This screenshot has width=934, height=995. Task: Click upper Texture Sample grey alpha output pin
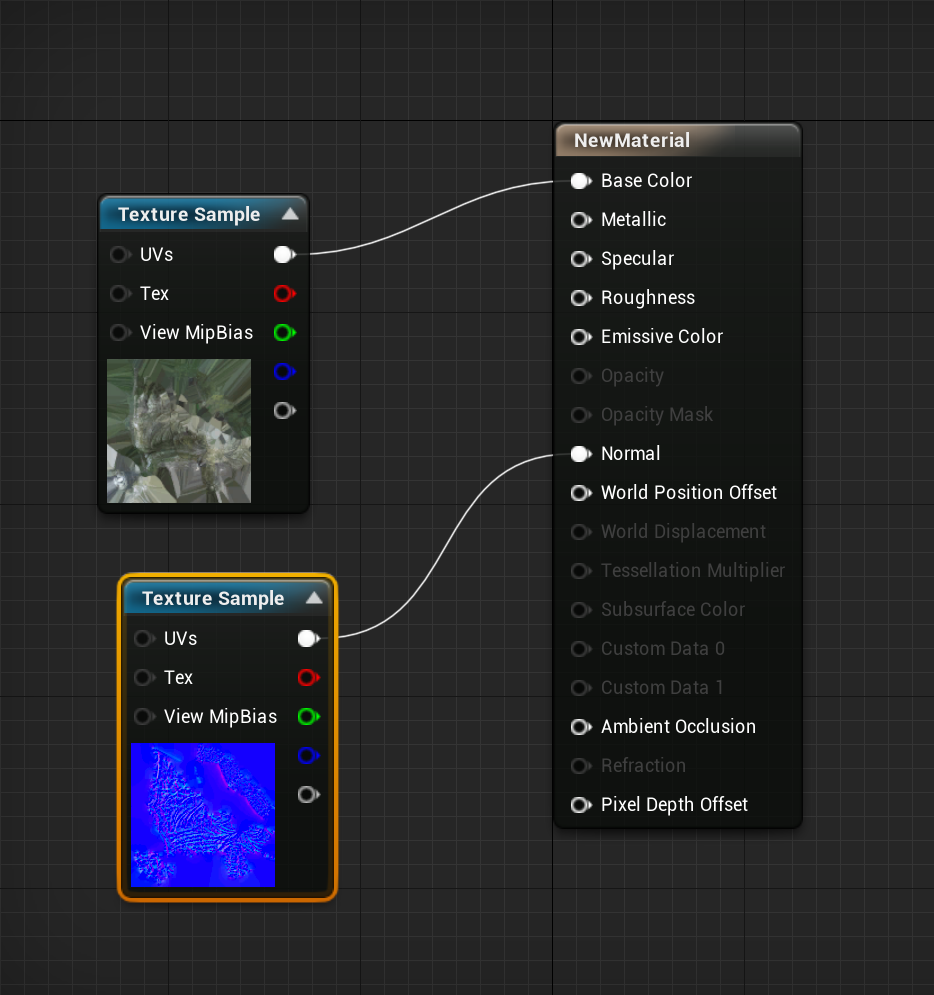pyautogui.click(x=284, y=411)
